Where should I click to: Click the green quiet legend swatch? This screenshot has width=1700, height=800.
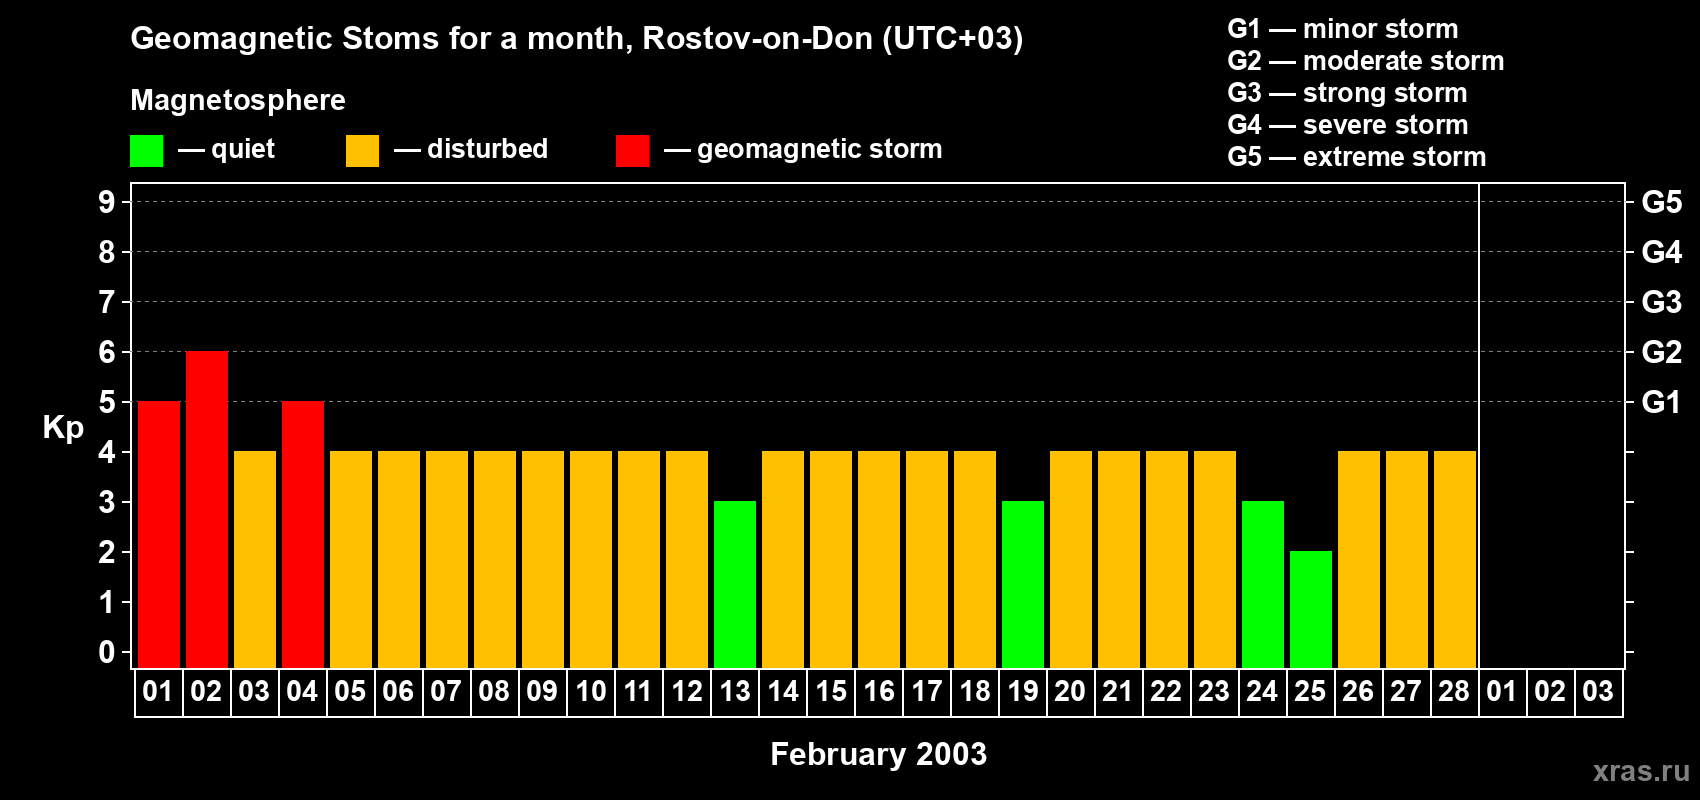click(x=146, y=151)
